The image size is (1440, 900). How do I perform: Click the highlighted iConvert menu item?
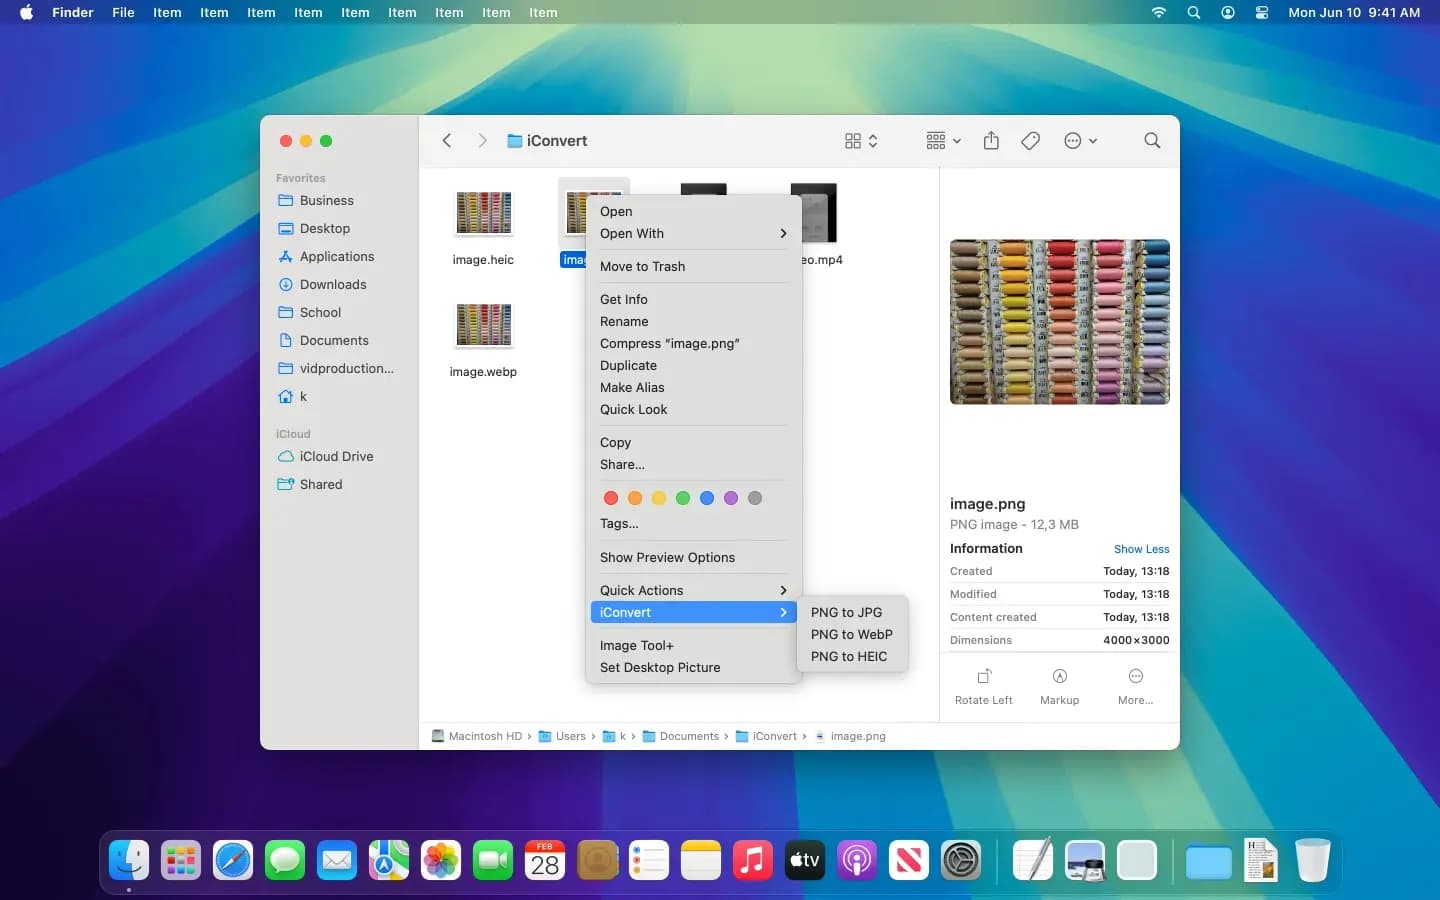693,613
